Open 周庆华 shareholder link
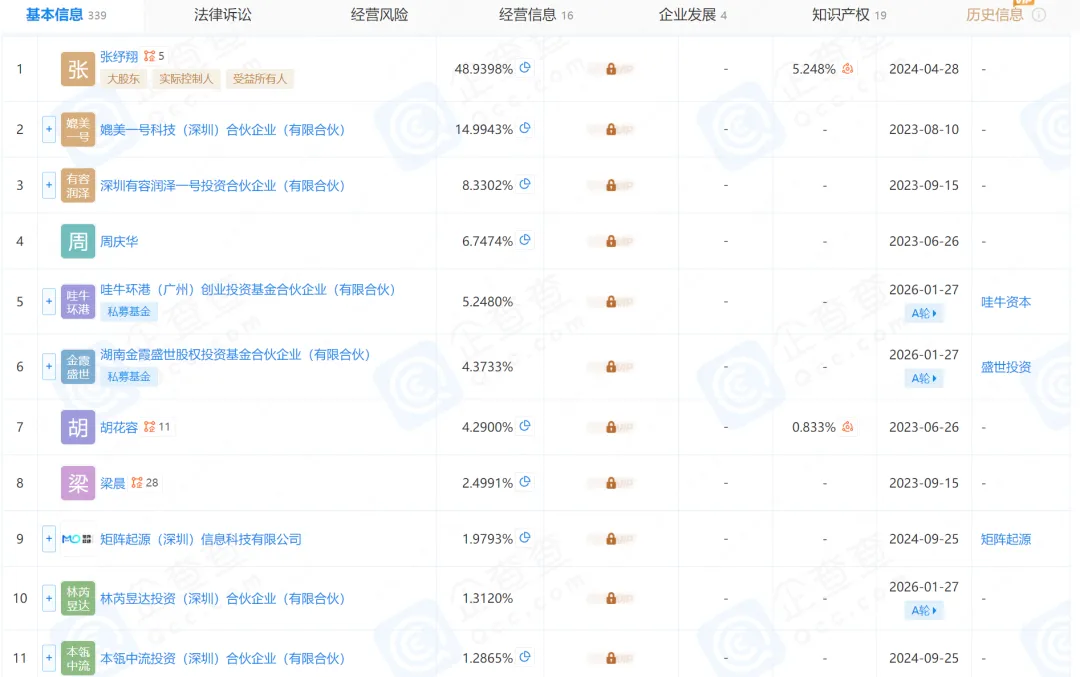1080x677 pixels. pos(118,241)
